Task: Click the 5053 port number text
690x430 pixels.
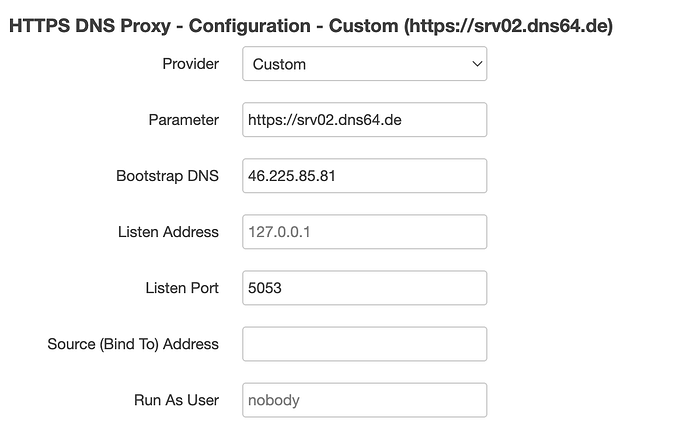Action: point(266,288)
